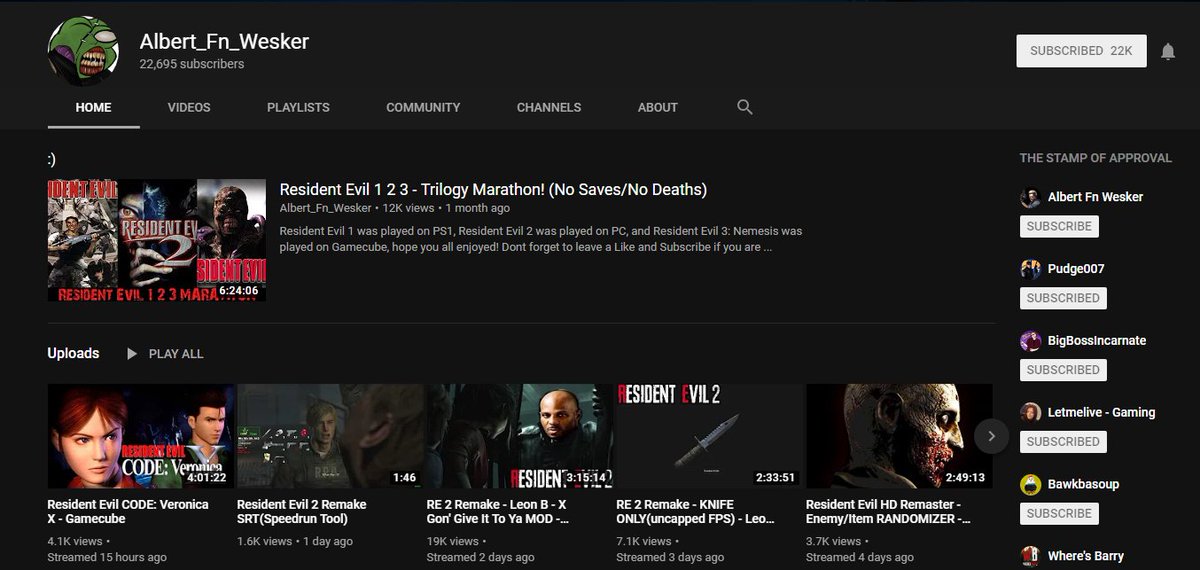Open the Playlists tab
Viewport: 1200px width, 570px height.
coord(298,107)
